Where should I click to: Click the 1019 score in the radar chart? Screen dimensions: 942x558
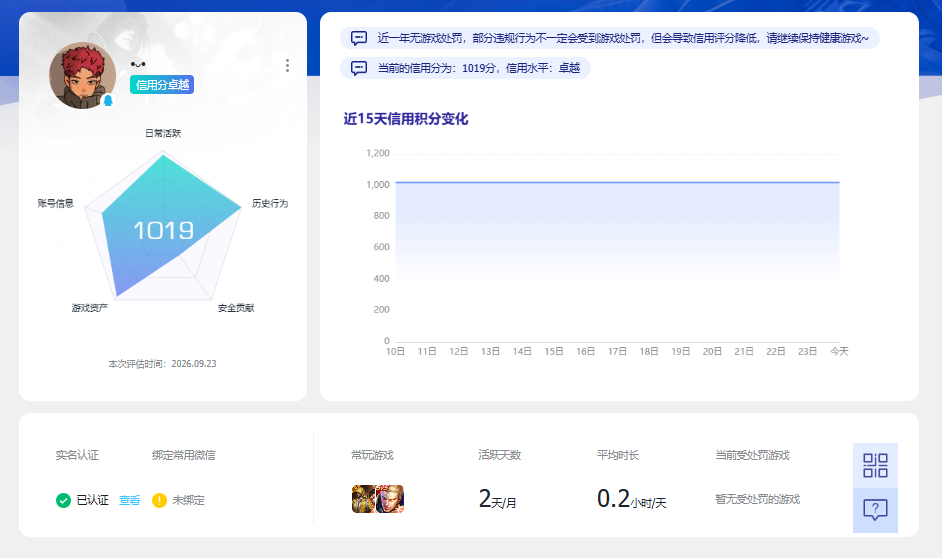pos(163,231)
